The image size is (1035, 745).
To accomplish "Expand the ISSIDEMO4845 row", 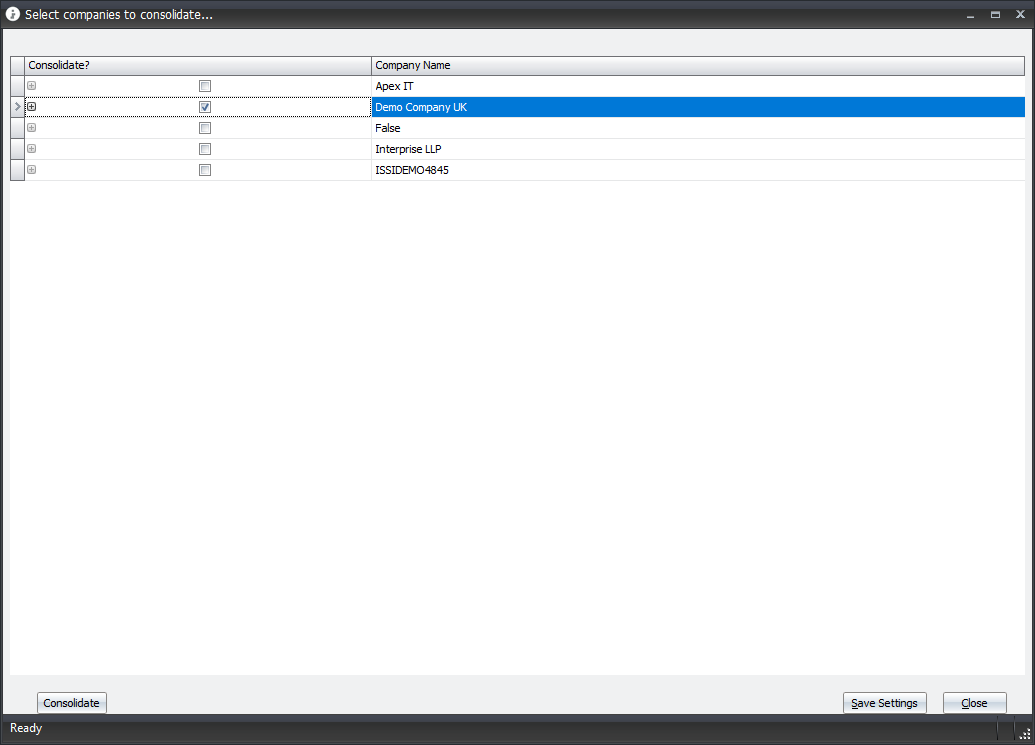I will click(x=32, y=170).
